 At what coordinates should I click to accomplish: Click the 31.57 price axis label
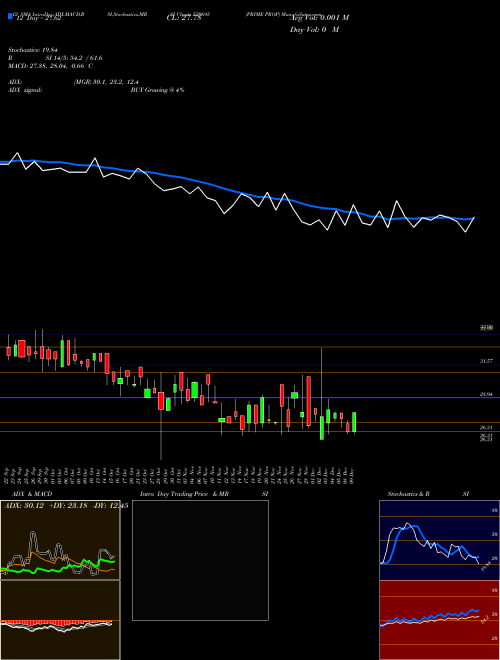pyautogui.click(x=486, y=361)
